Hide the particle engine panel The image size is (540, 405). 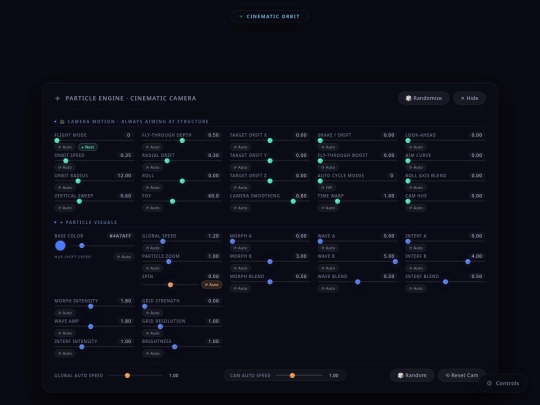click(x=469, y=98)
